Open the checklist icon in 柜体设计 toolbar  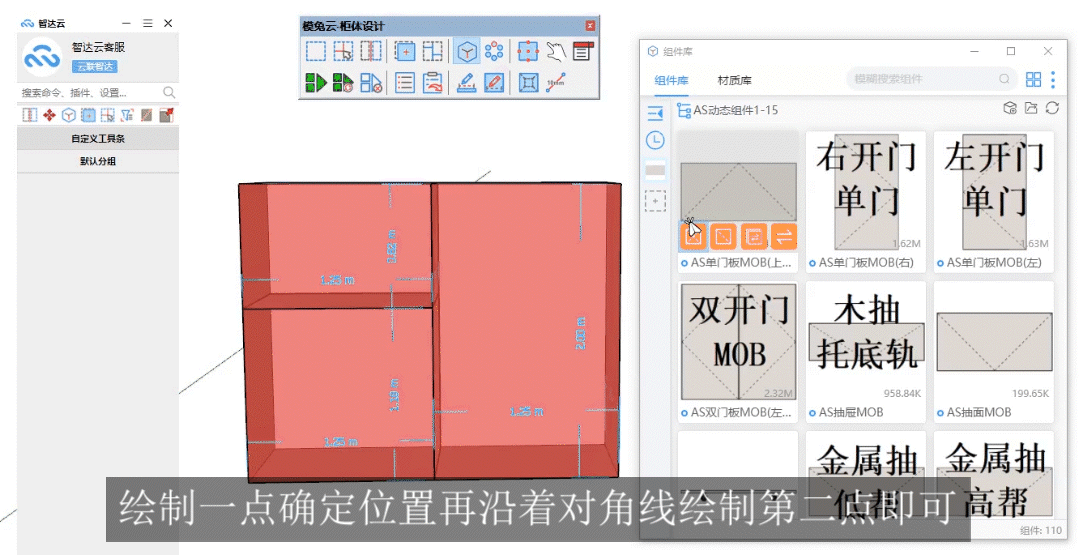[x=405, y=83]
